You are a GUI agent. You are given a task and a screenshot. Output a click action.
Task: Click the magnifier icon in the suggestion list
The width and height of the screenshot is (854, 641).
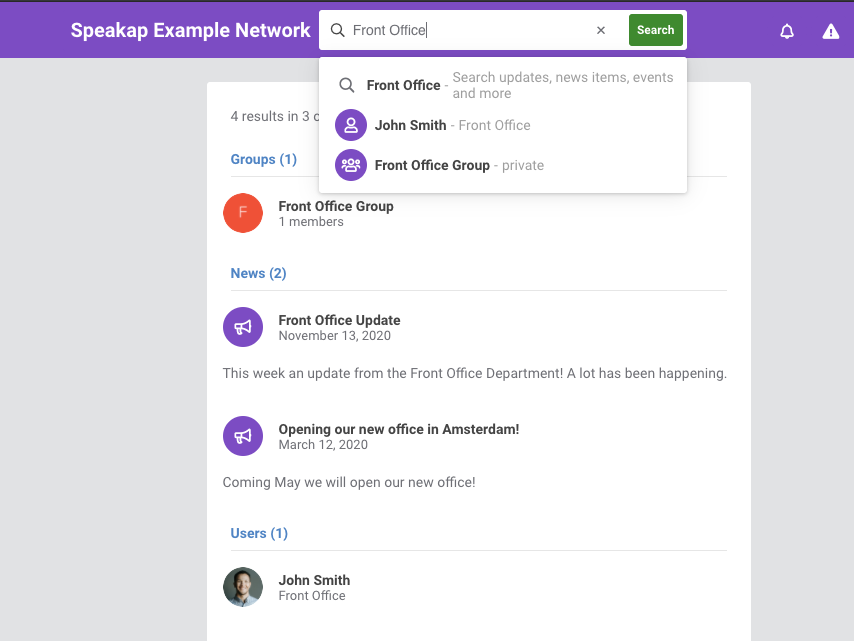(x=347, y=85)
